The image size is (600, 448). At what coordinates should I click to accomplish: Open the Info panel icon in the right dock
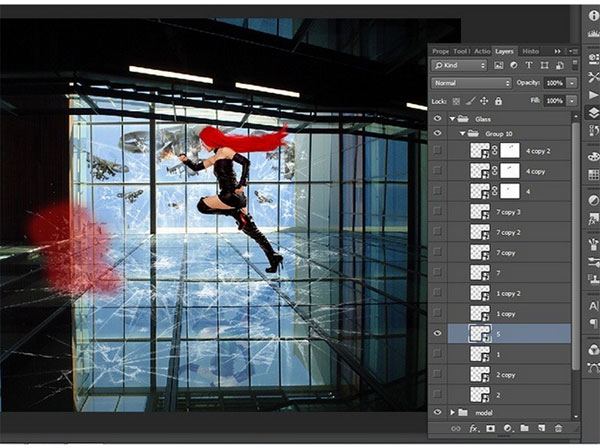593,16
